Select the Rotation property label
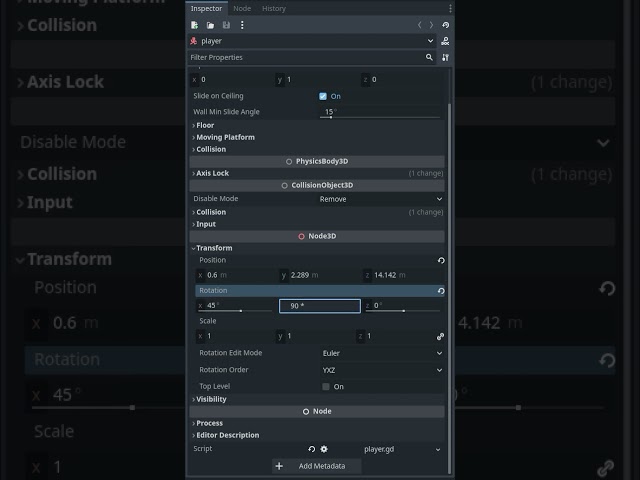 coord(213,291)
